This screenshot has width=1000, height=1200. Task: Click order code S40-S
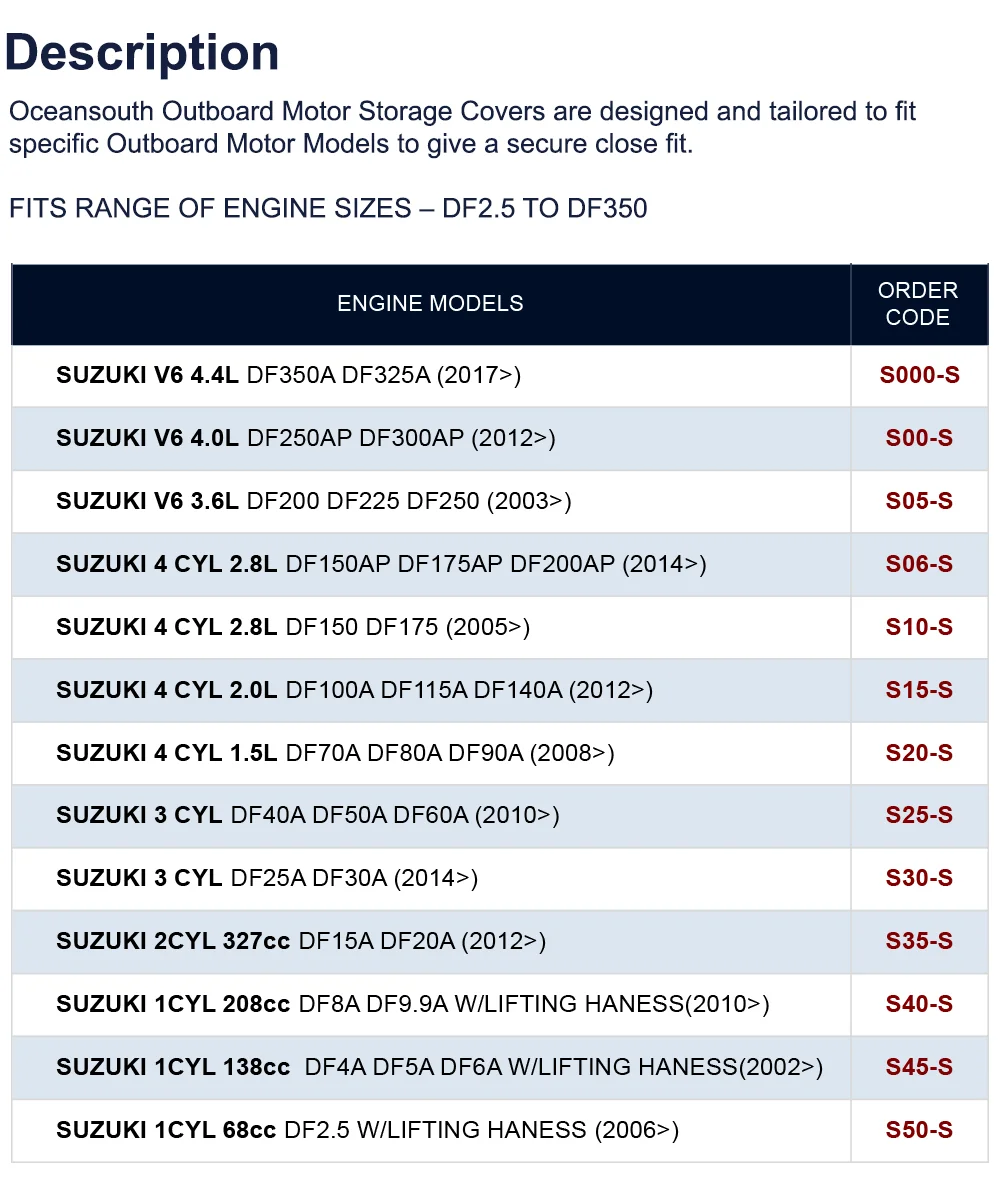919,1004
